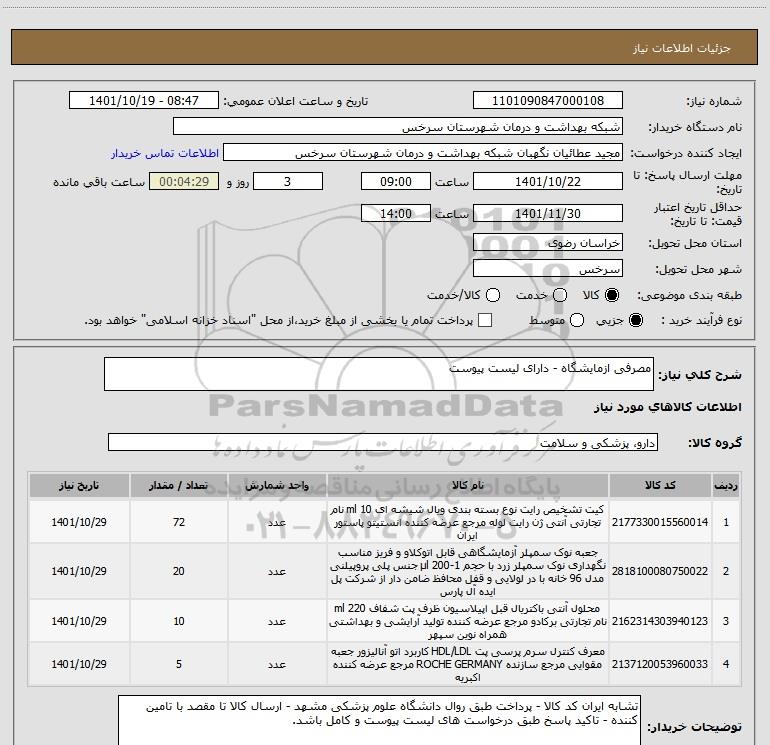Click date 1401/10/29 in row 4
The height and width of the screenshot is (745, 770).
point(79,664)
